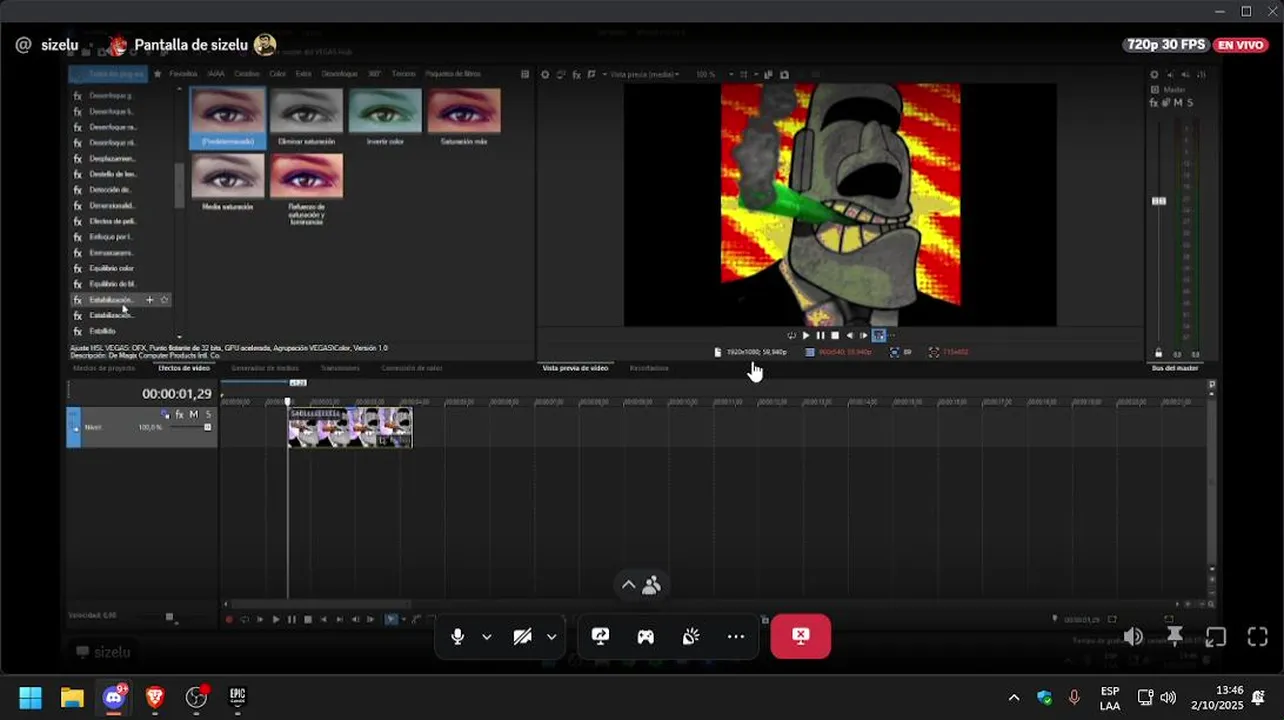This screenshot has width=1284, height=720.
Task: Favorite highlighted effect with star icon
Action: coord(165,300)
